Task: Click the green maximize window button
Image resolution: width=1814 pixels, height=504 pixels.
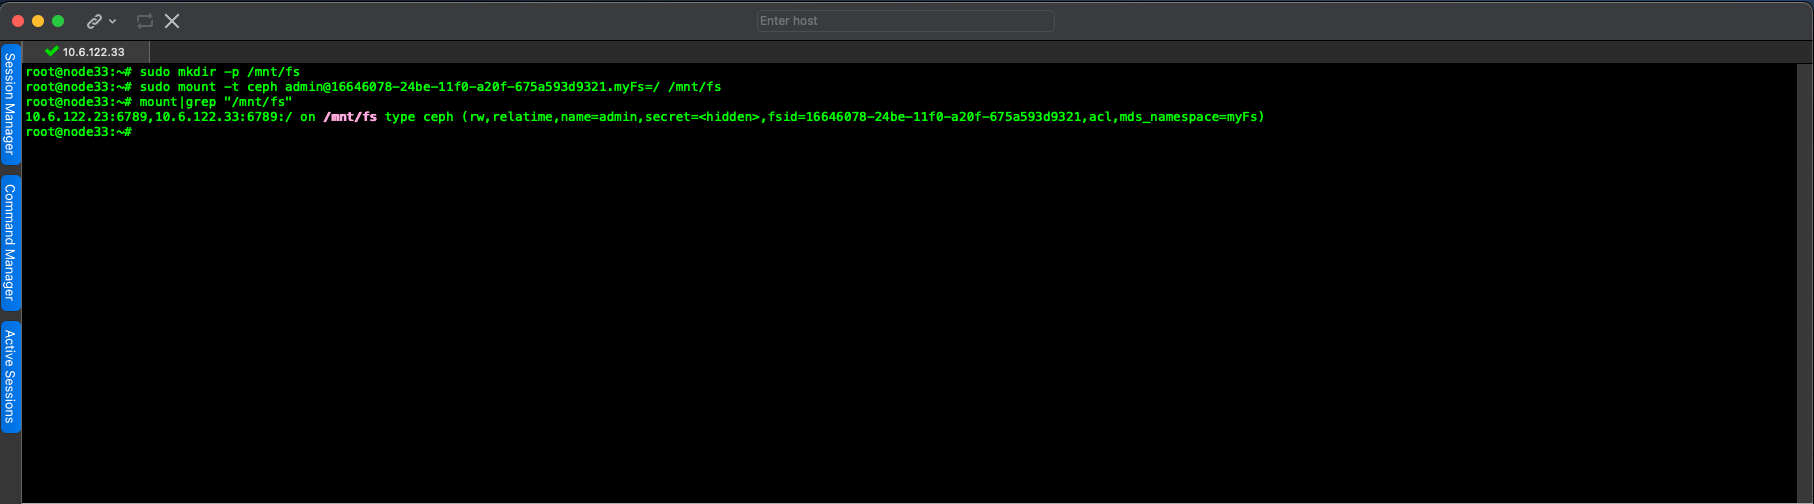Action: [x=58, y=21]
